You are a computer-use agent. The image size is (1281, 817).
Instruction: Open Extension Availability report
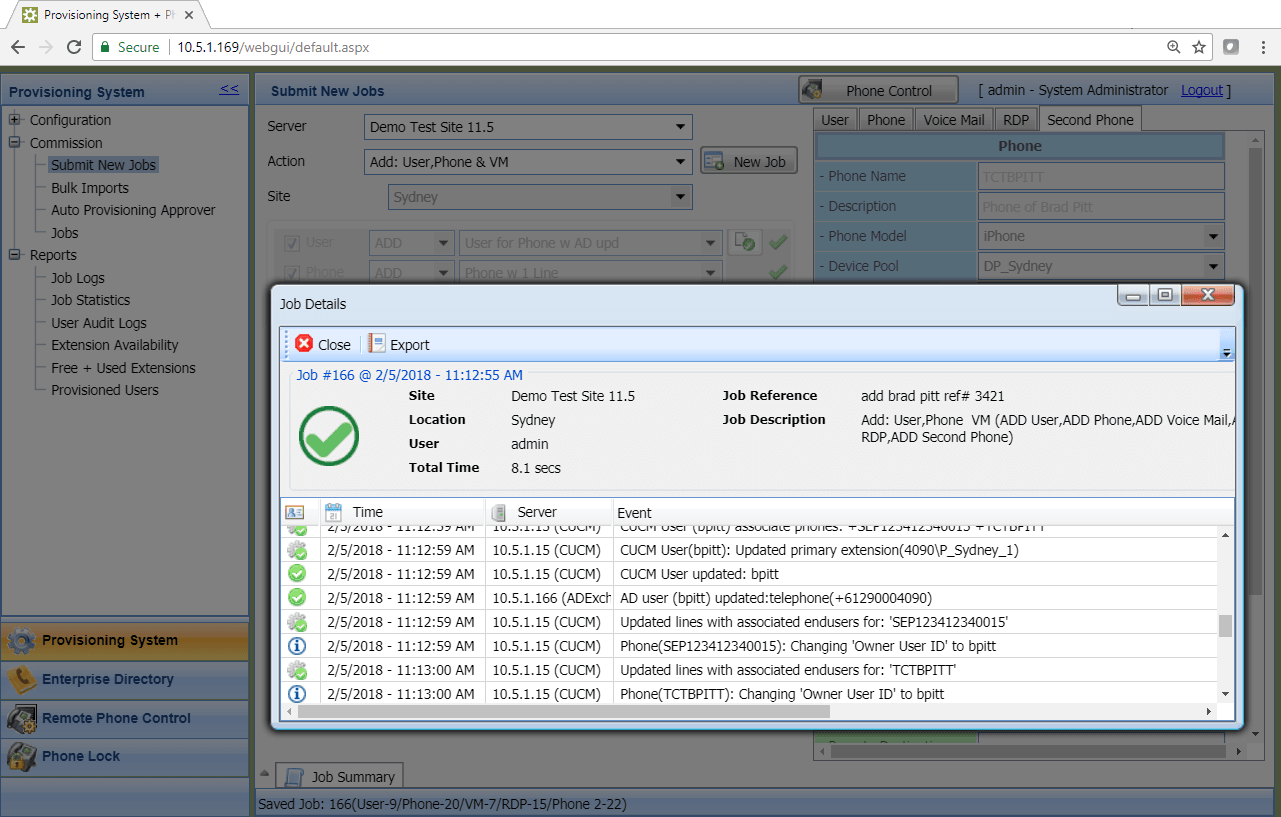[x=115, y=345]
